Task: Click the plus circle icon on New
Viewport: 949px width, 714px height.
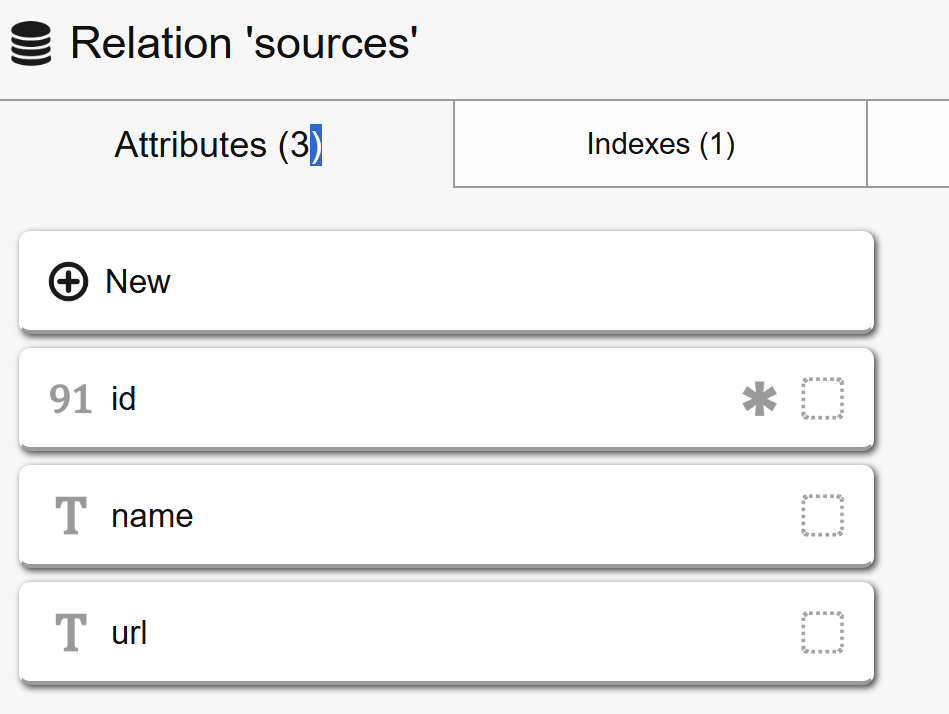Action: click(68, 282)
